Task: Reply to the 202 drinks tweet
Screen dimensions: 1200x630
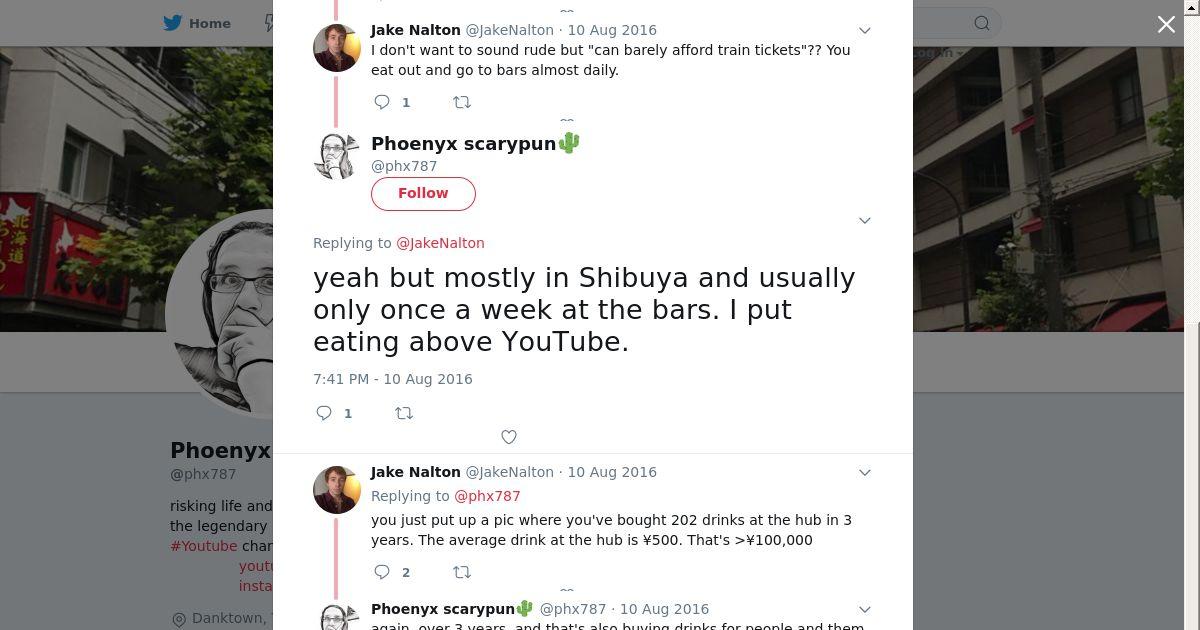Action: pyautogui.click(x=382, y=572)
